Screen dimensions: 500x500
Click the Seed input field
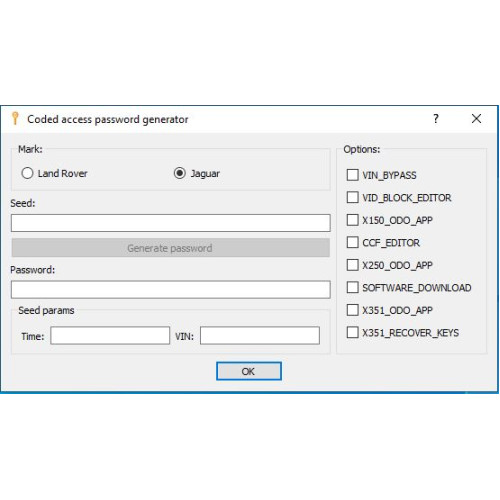coord(171,223)
